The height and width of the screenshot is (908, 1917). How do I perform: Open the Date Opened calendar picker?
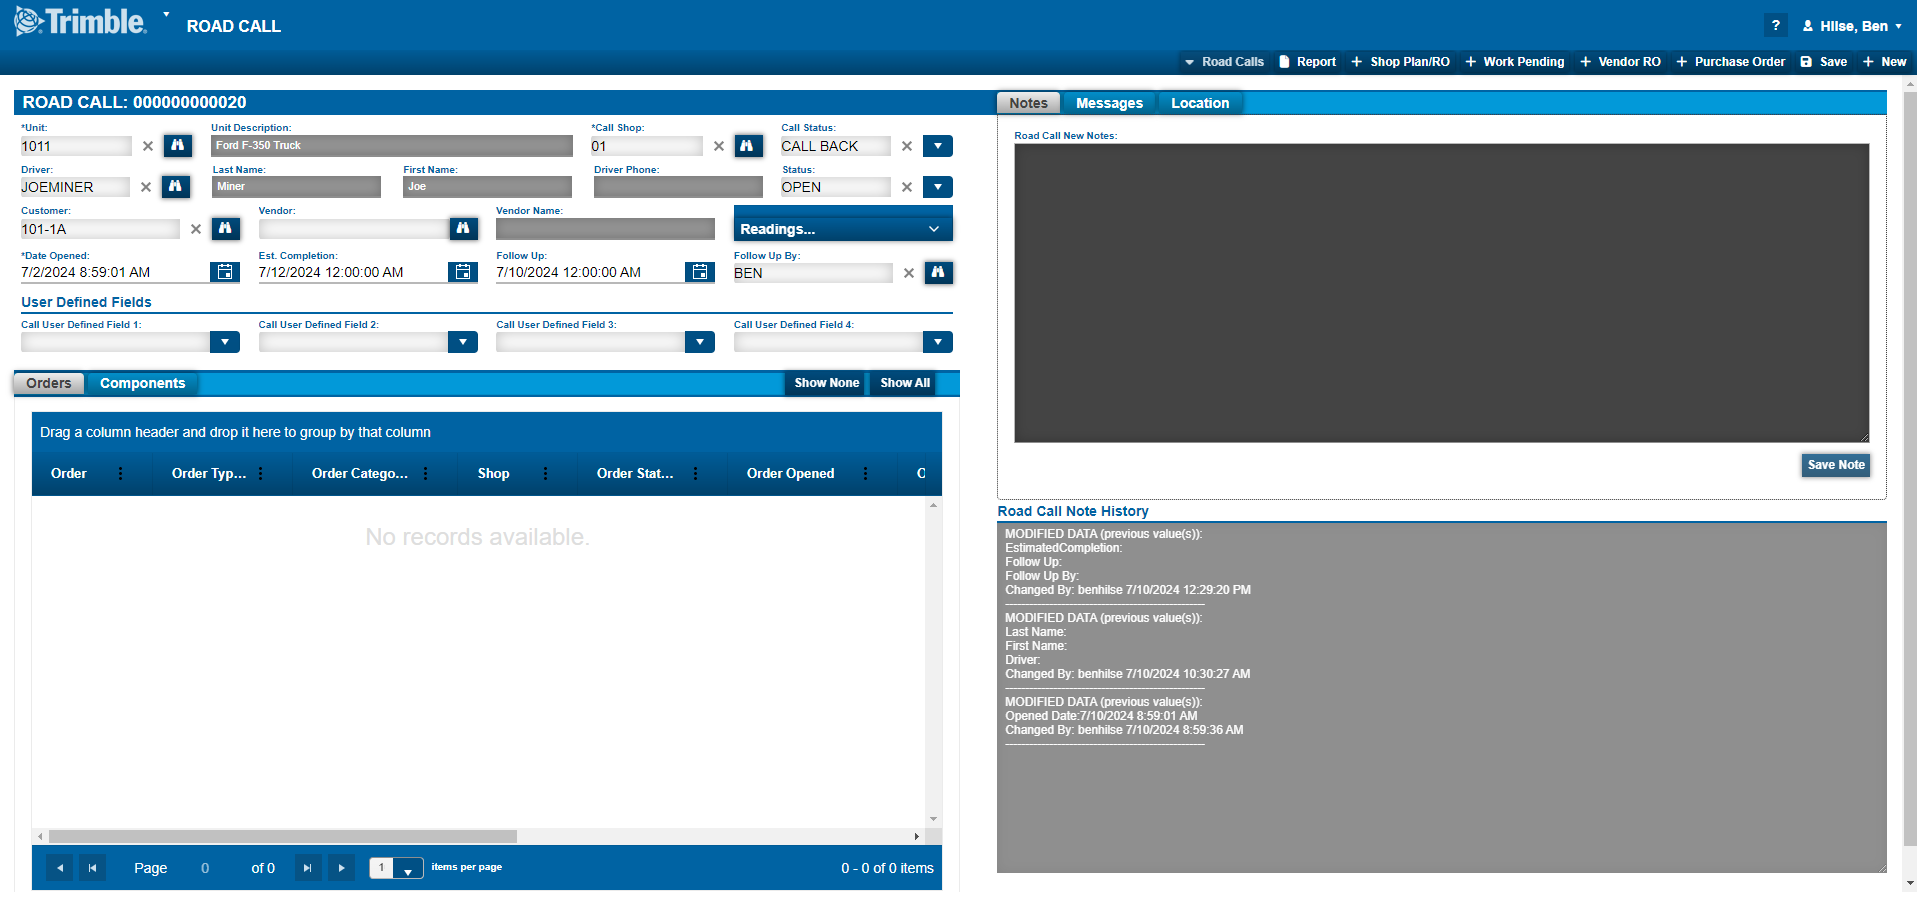pyautogui.click(x=225, y=272)
